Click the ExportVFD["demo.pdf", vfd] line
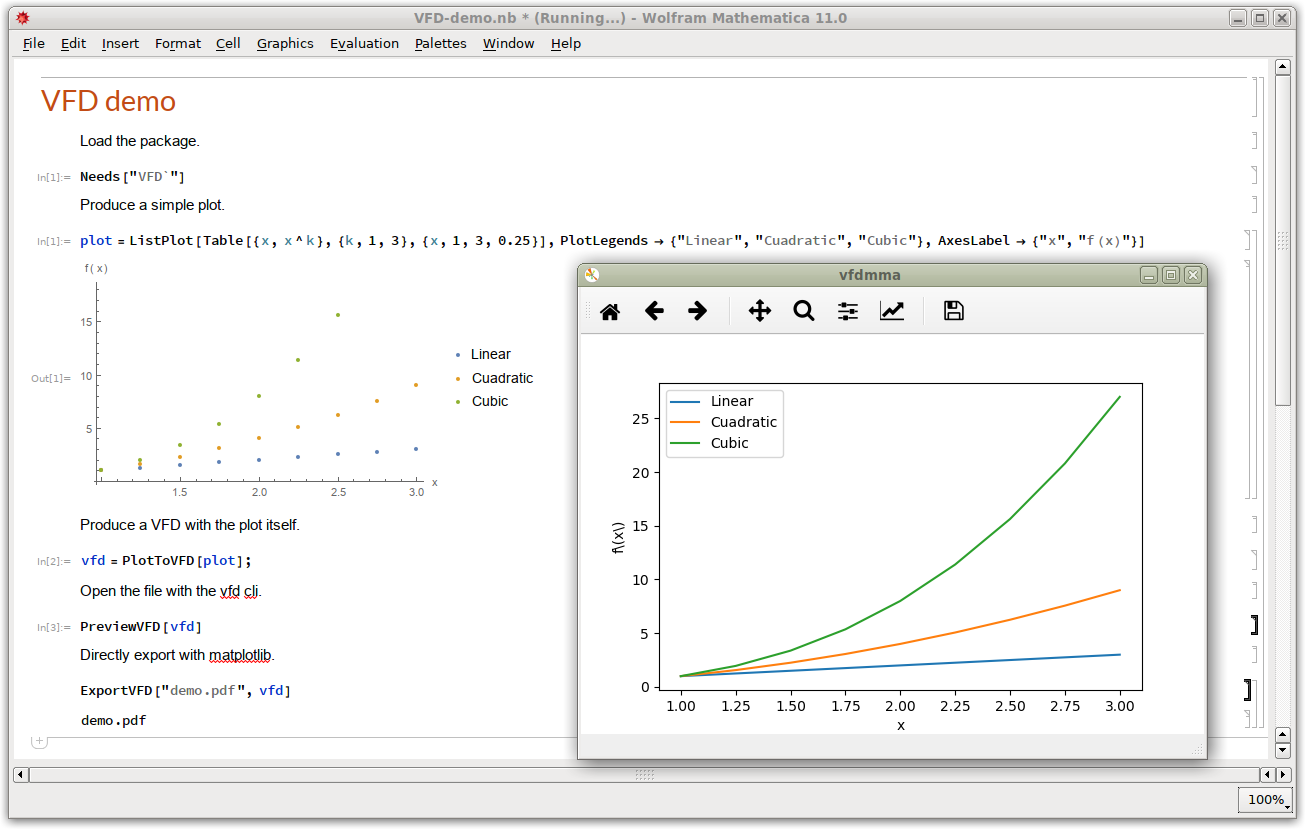Screen dimensions: 1305x829 [186, 691]
